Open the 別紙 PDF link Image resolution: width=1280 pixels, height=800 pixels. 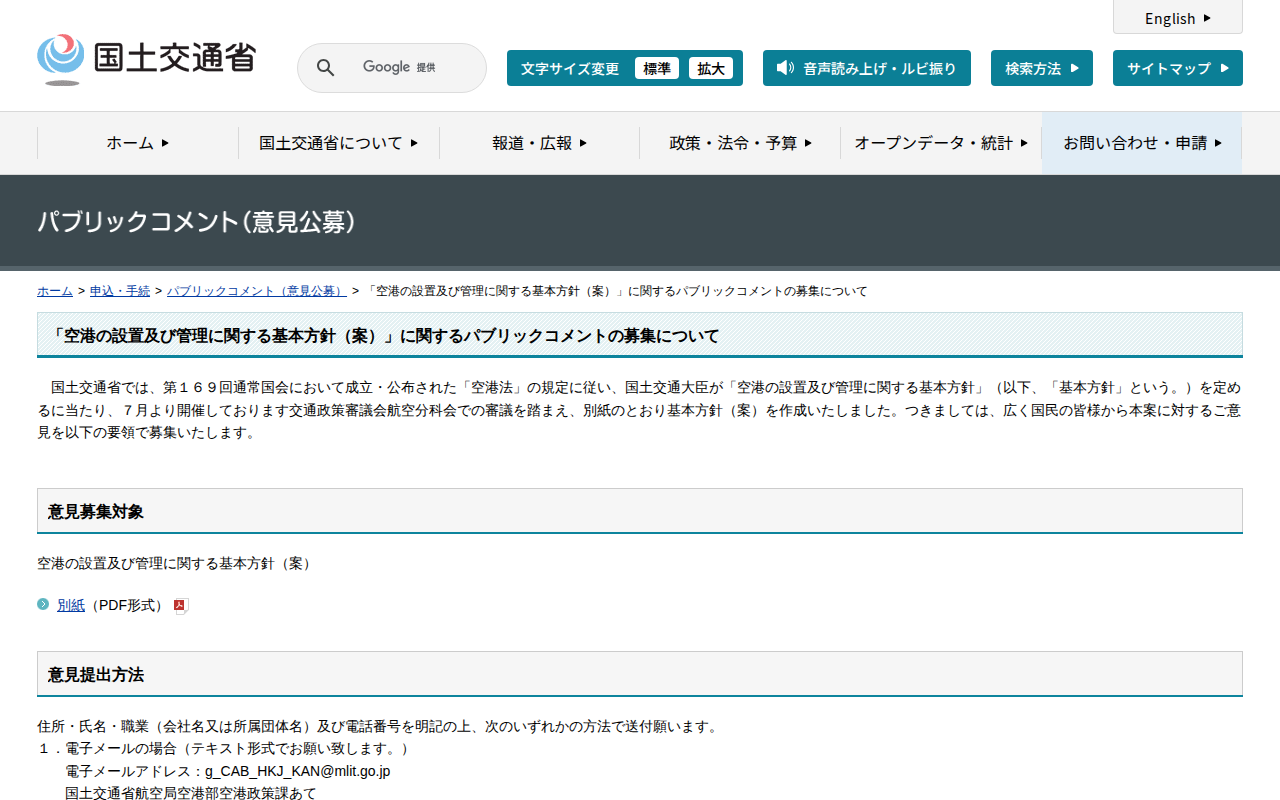(x=71, y=605)
